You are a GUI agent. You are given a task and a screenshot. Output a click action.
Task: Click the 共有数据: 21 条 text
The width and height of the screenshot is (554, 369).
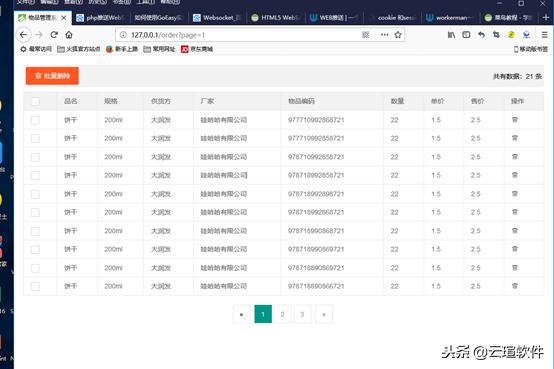[517, 76]
